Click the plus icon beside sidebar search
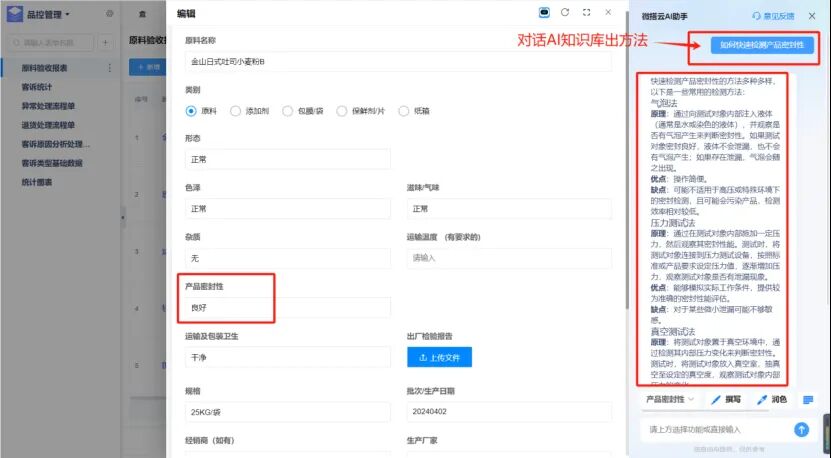Image resolution: width=831 pixels, height=458 pixels. [x=105, y=42]
